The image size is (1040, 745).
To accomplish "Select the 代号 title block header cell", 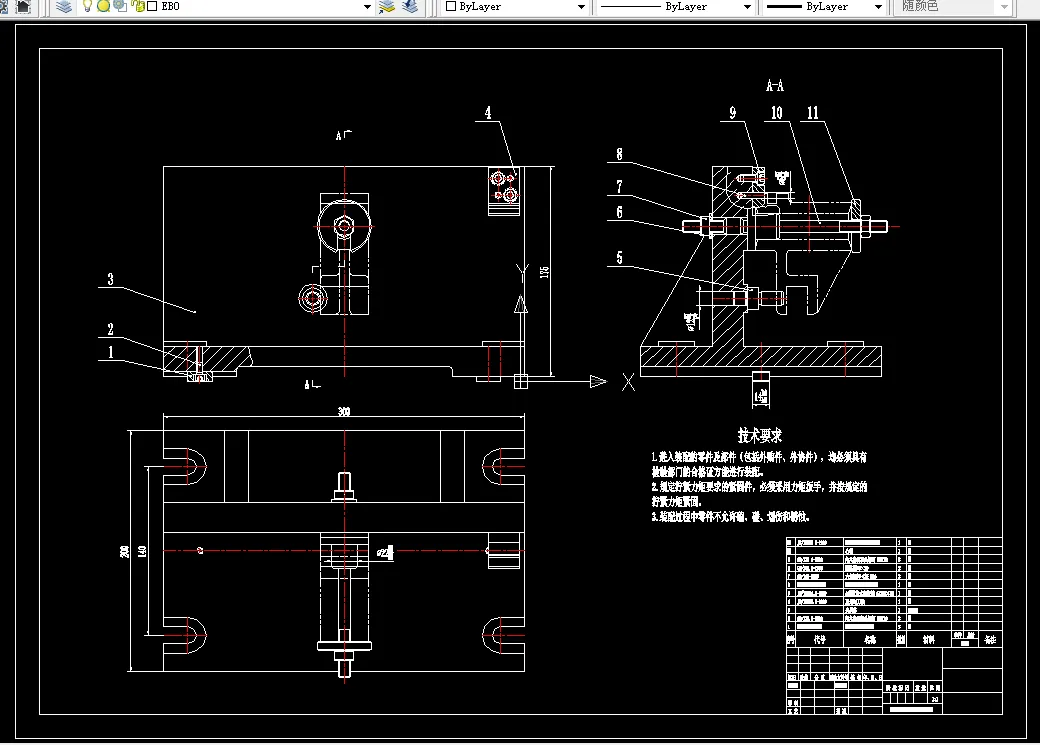I will click(820, 640).
